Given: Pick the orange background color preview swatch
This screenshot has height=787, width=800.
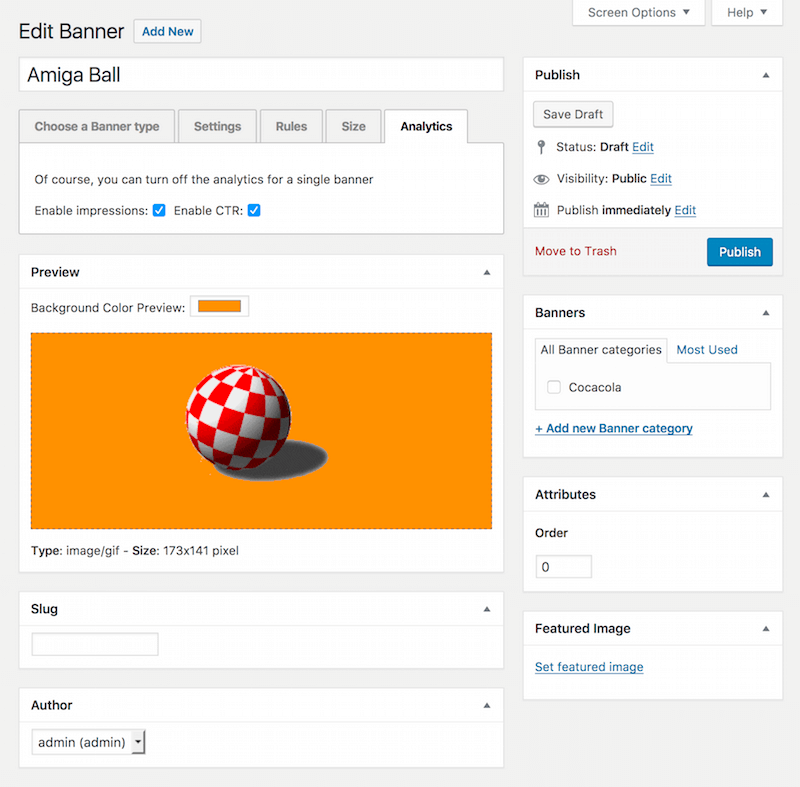Looking at the screenshot, I should (x=219, y=307).
